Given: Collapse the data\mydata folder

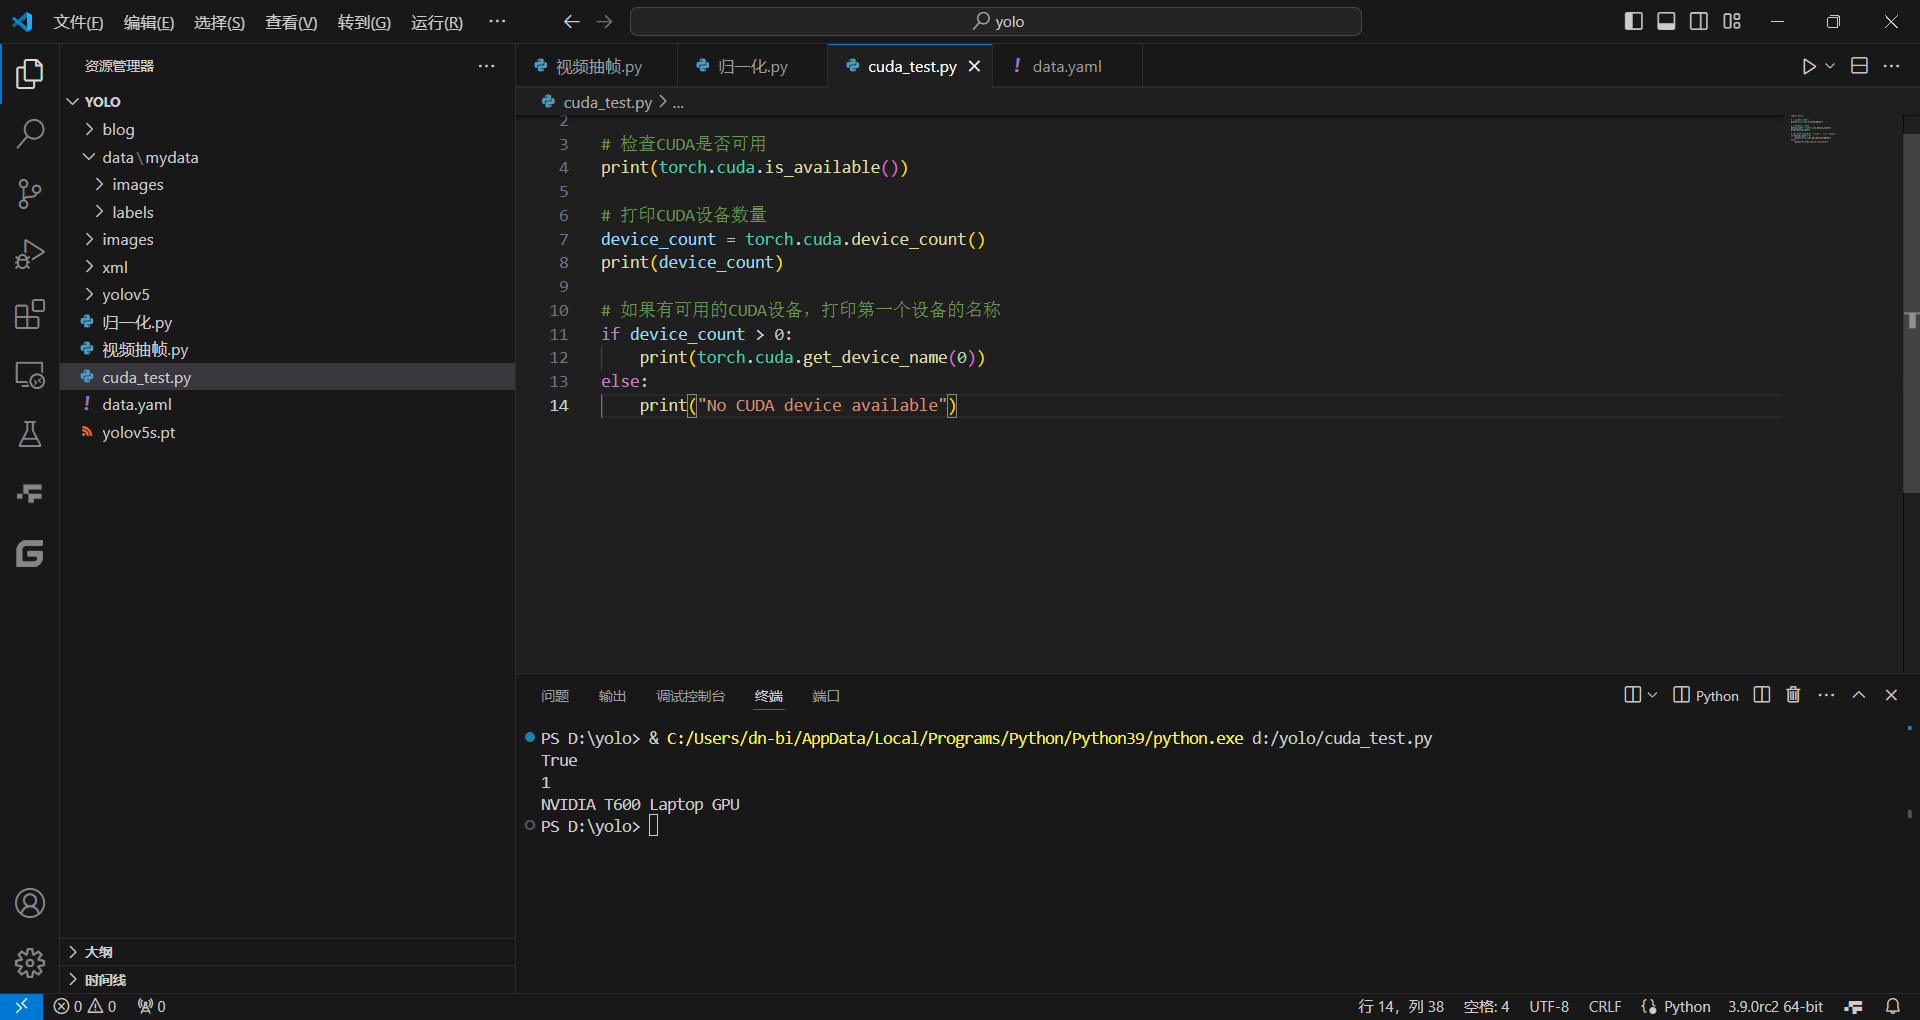Looking at the screenshot, I should click(89, 157).
